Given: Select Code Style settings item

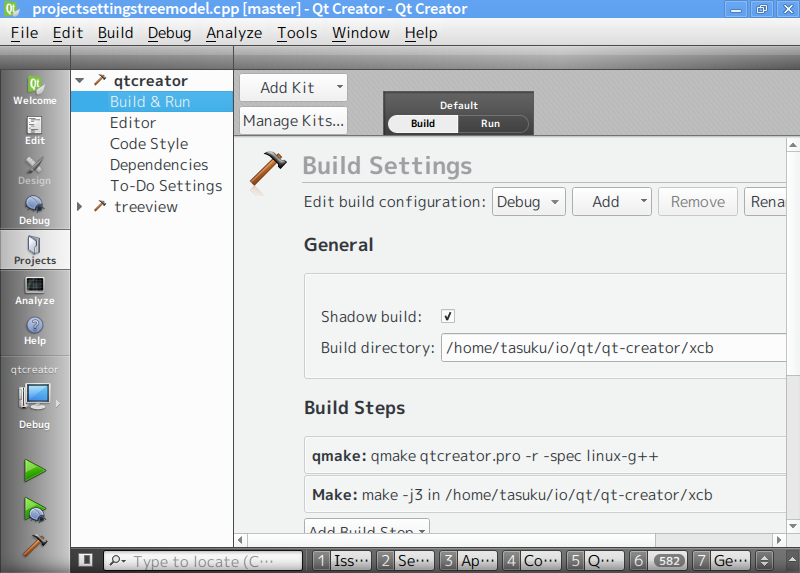Looking at the screenshot, I should [x=152, y=143].
